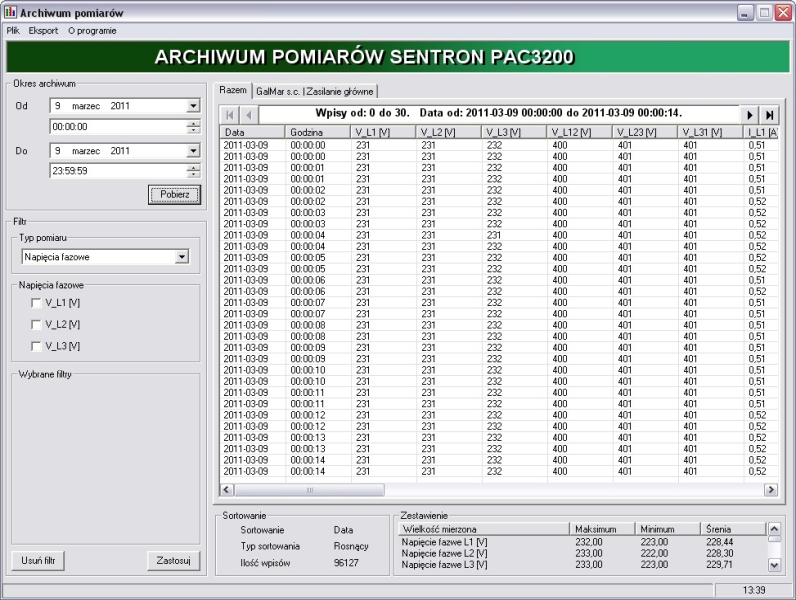Screen dimensions: 796x600
Task: Click average value 228,44
Action: pyautogui.click(x=719, y=542)
